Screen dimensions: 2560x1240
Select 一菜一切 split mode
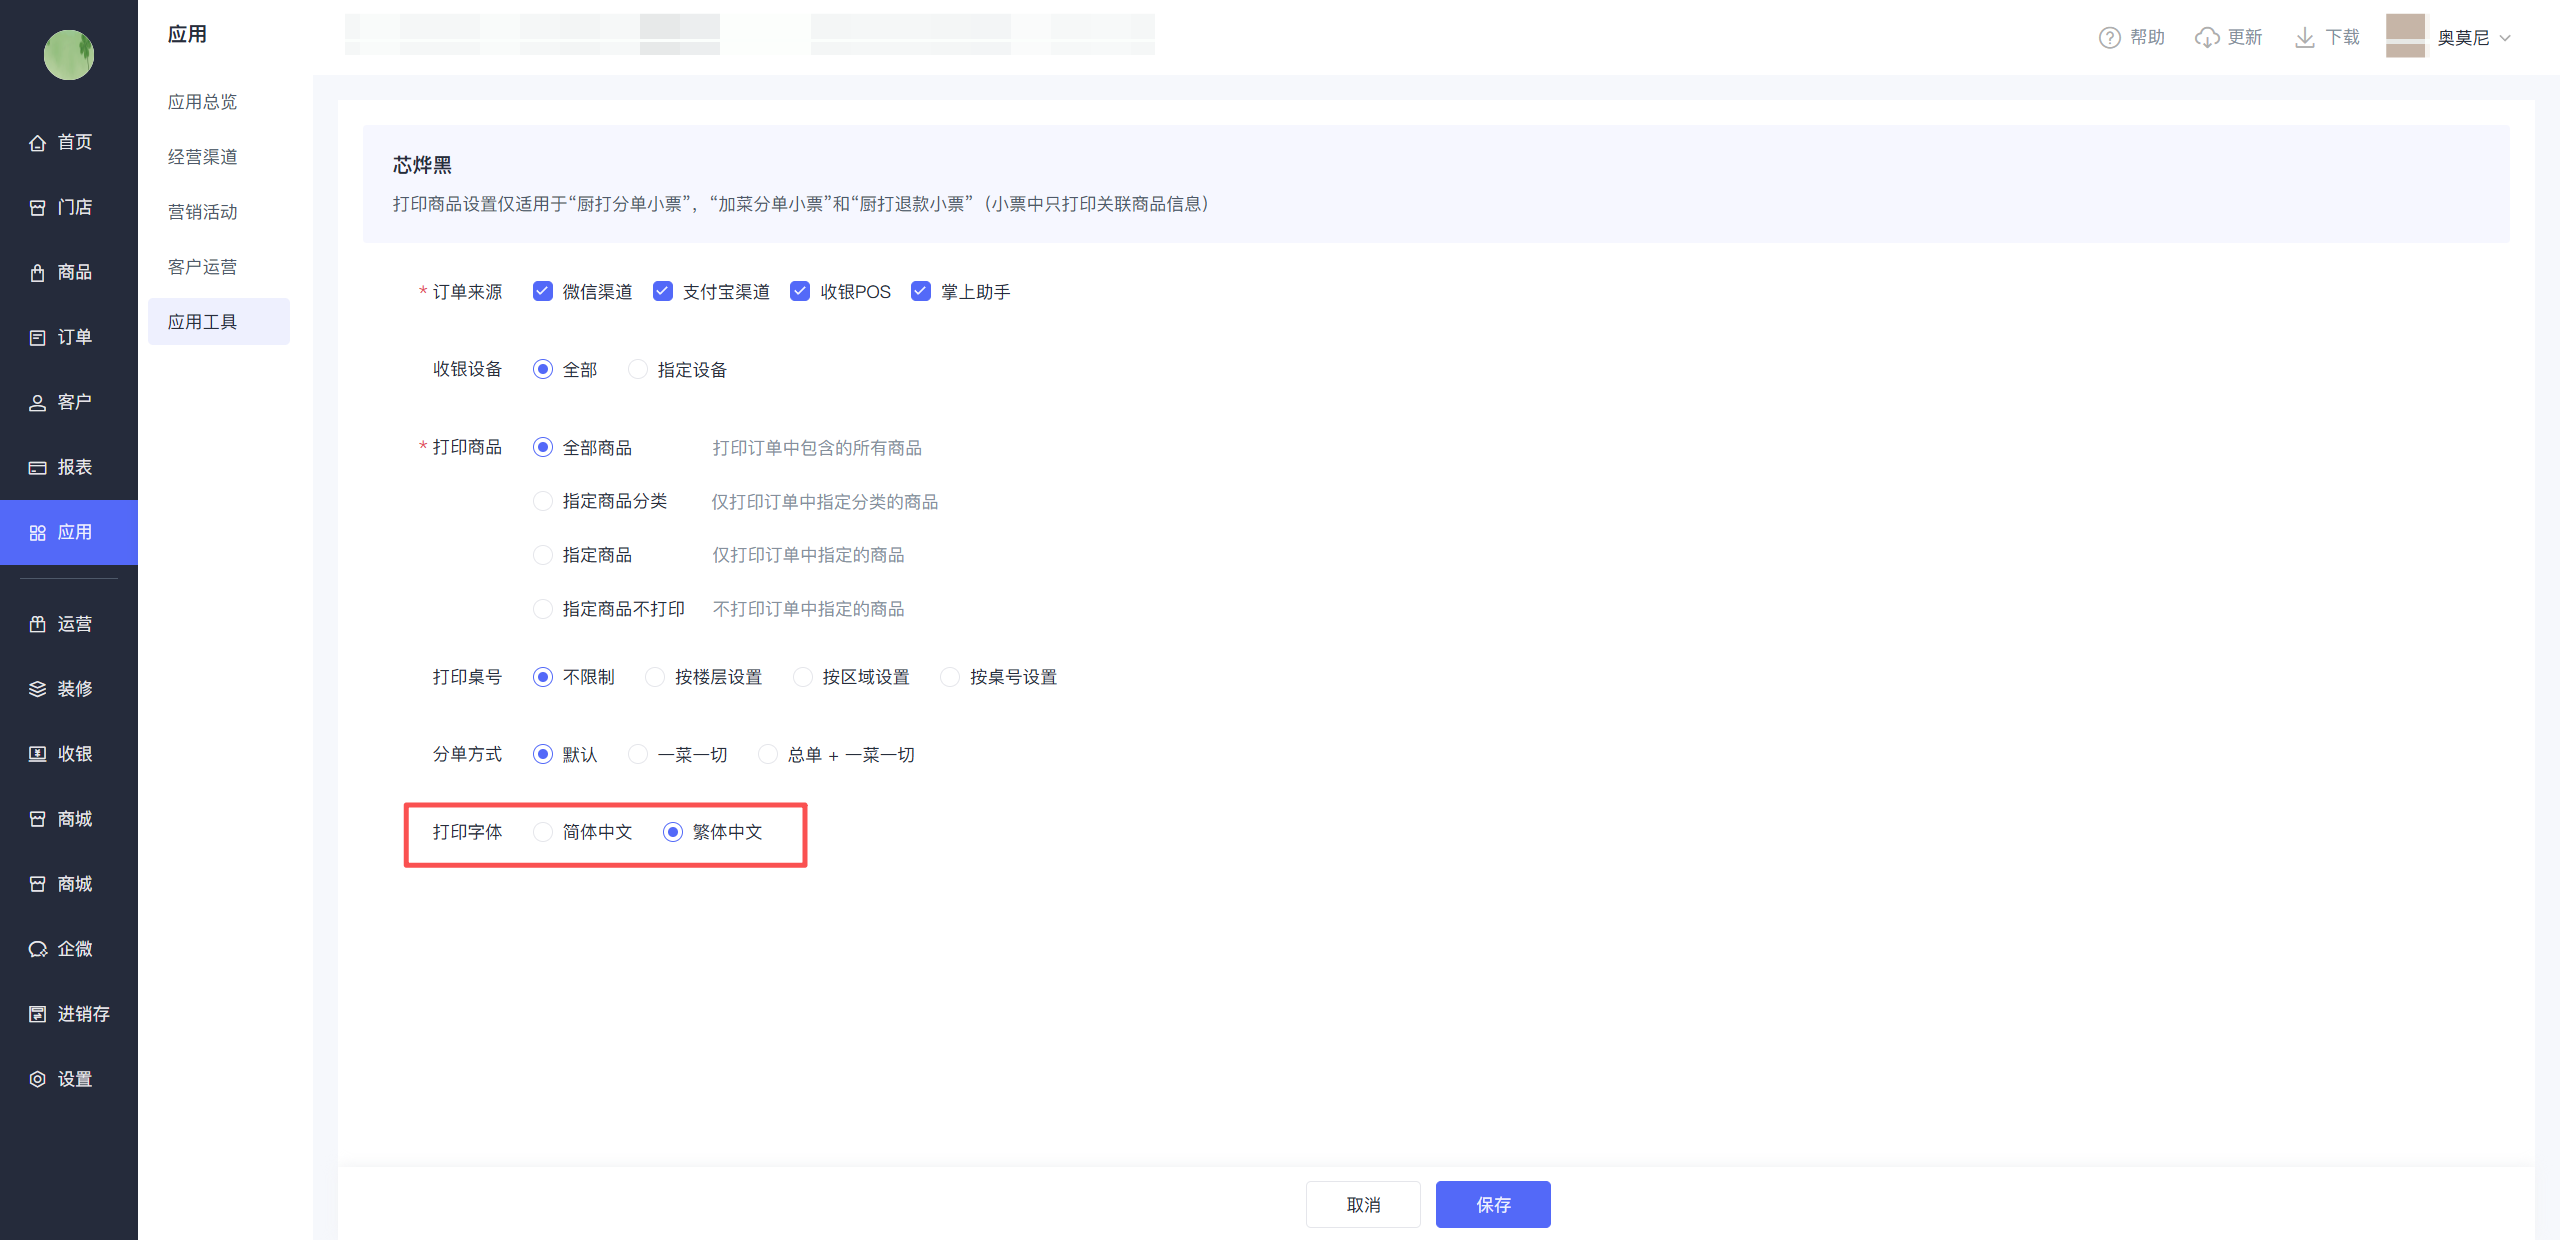click(638, 754)
